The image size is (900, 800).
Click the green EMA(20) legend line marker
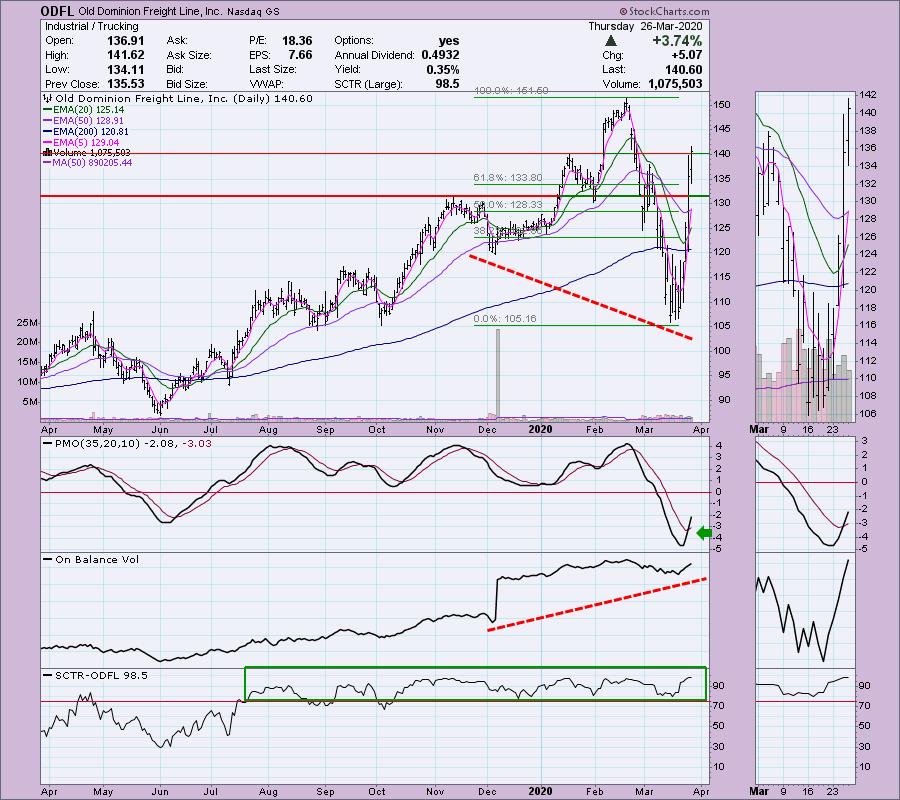point(48,110)
